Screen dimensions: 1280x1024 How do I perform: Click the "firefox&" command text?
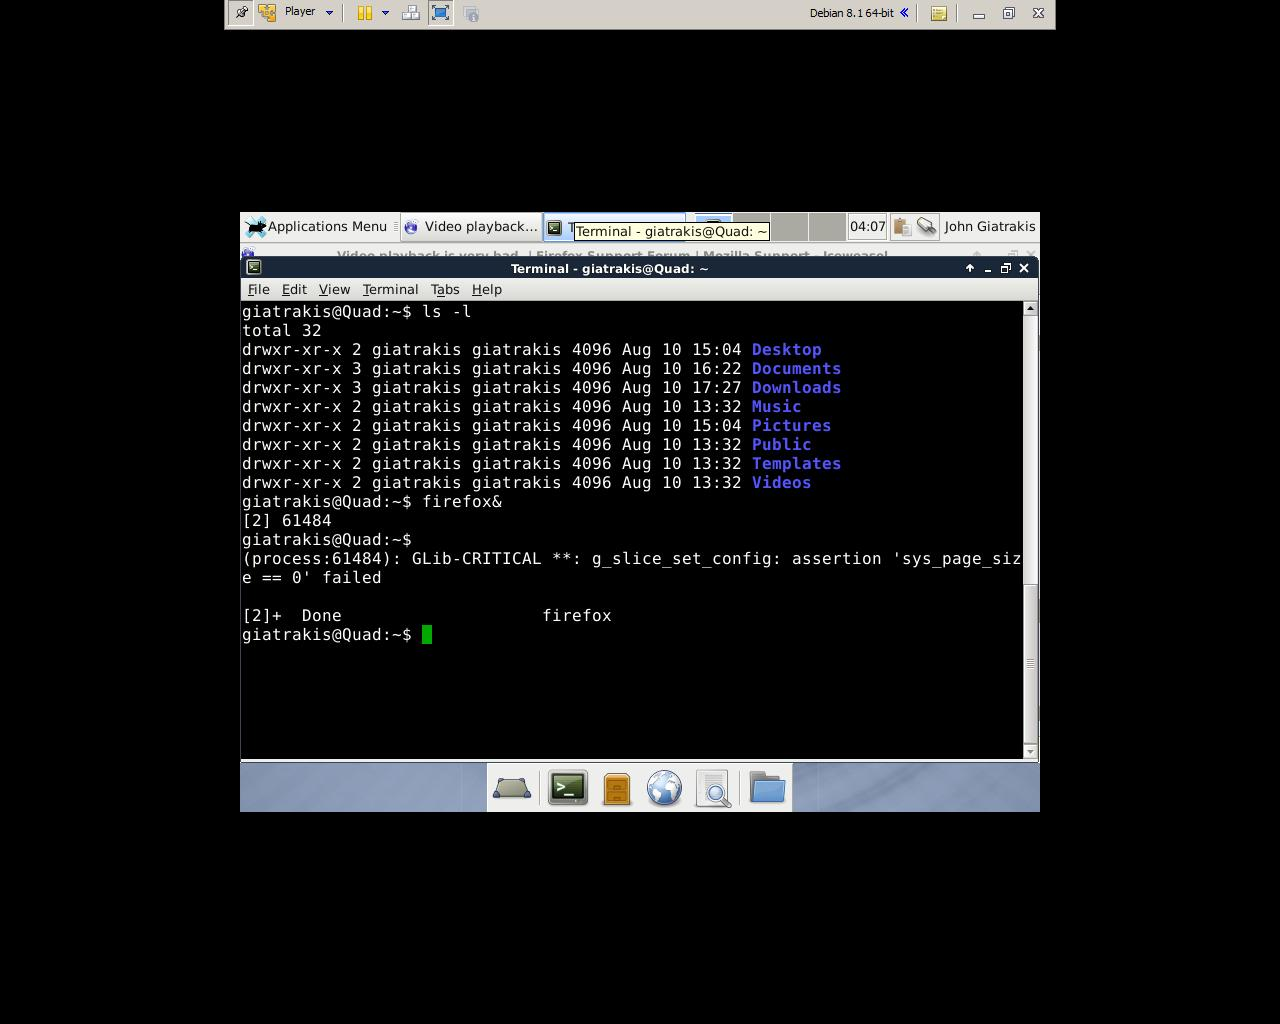click(x=462, y=502)
